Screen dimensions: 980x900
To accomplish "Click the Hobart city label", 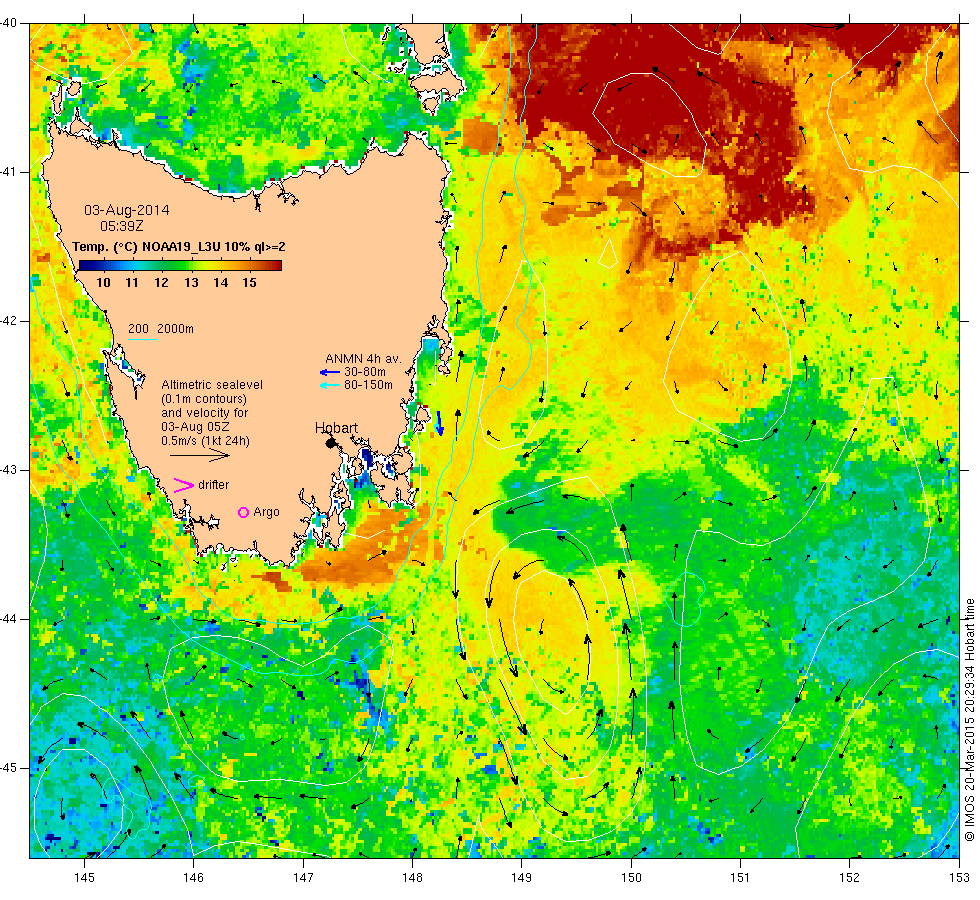I will pyautogui.click(x=336, y=428).
